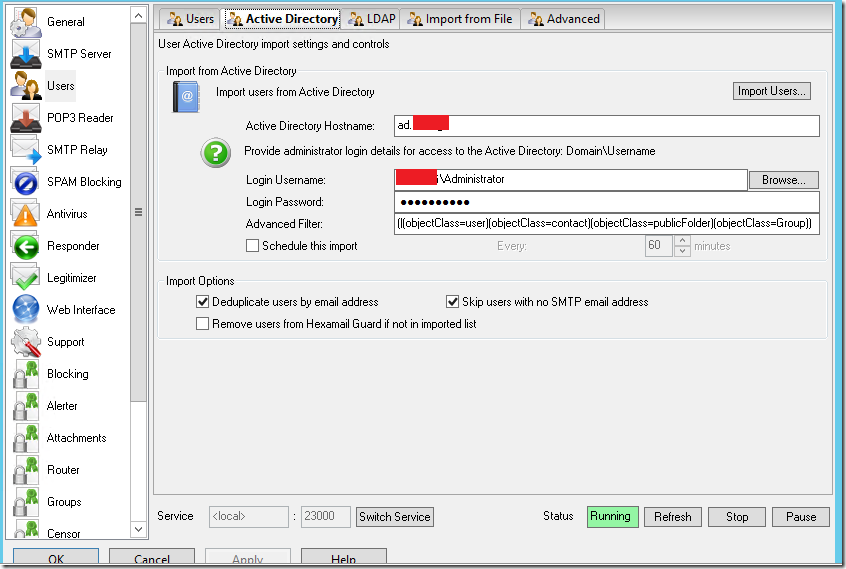The width and height of the screenshot is (846, 569).
Task: Toggle Skip users with no SMTP email
Action: click(x=452, y=302)
